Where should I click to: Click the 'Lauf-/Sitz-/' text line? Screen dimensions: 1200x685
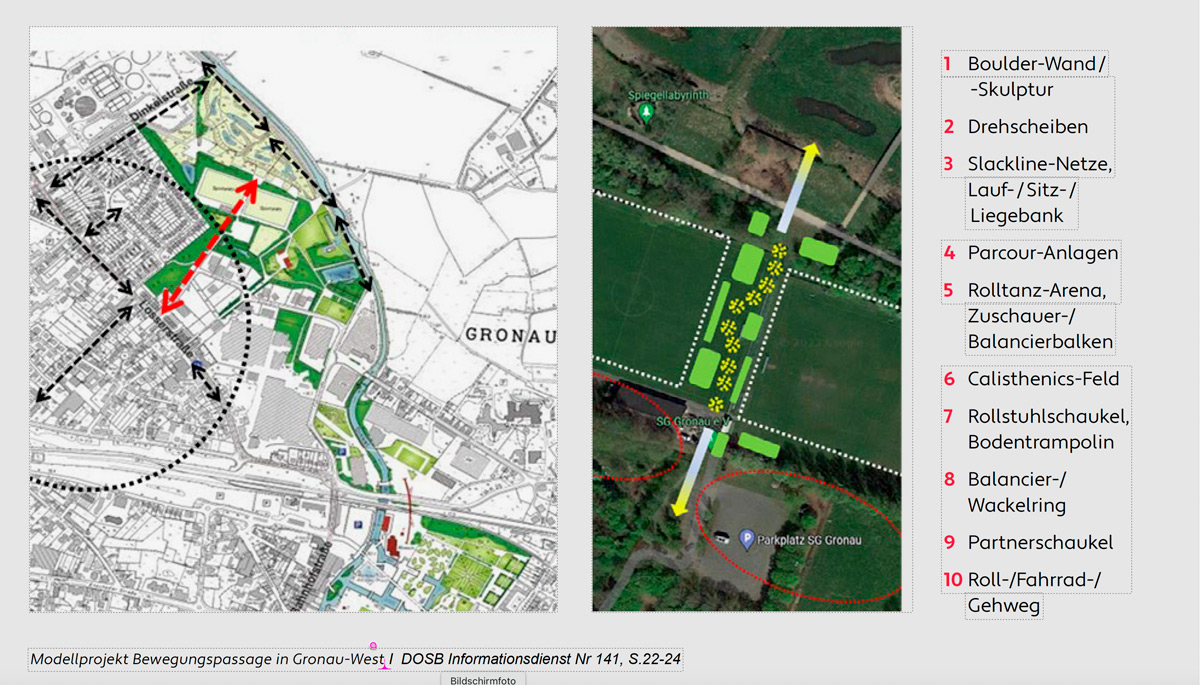pyautogui.click(x=1022, y=189)
